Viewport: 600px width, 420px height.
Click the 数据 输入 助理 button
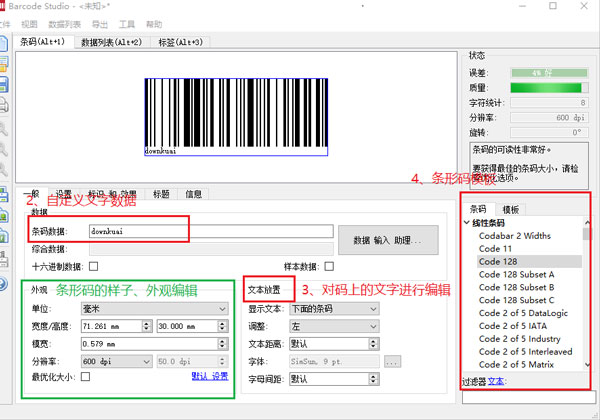pyautogui.click(x=393, y=241)
